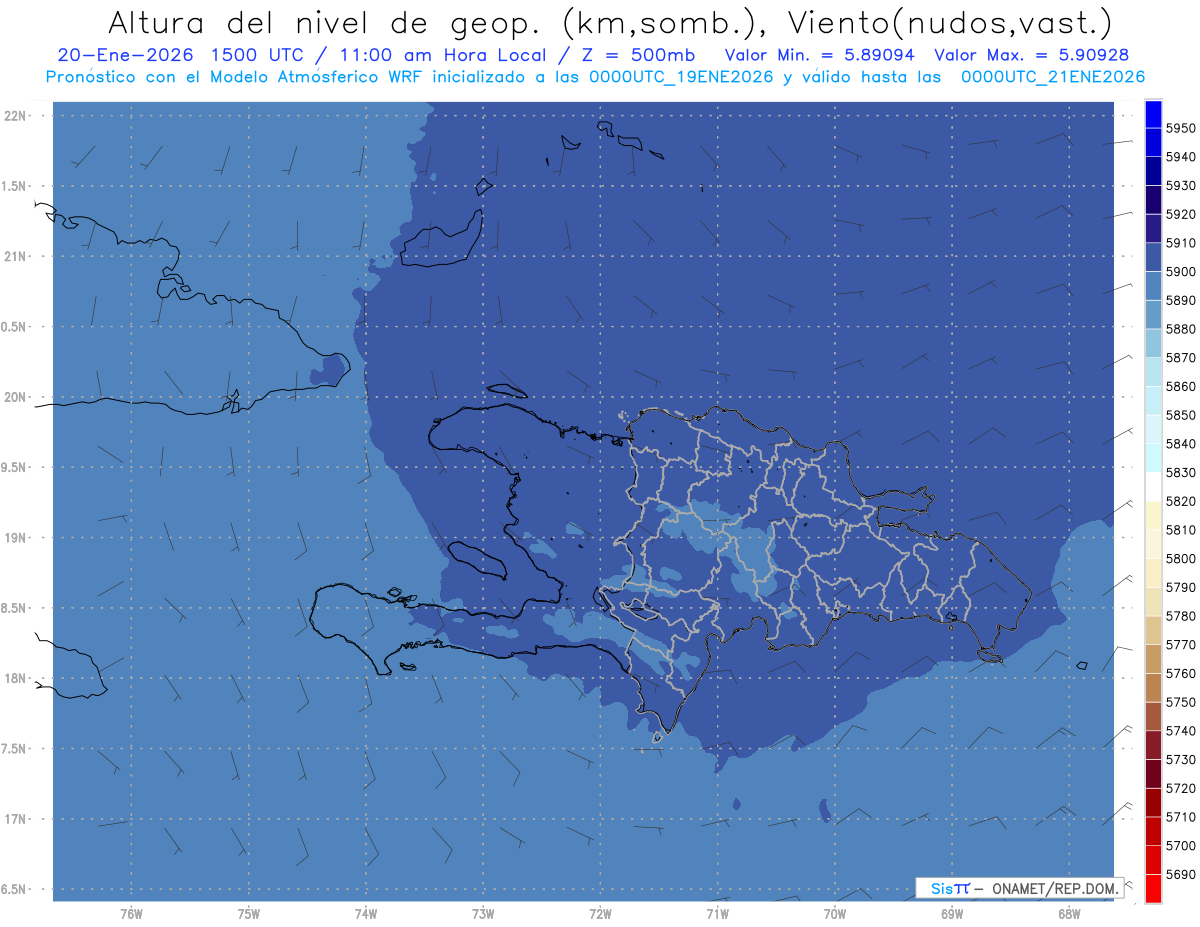Click the '5920' color scale value

[x=1181, y=214]
